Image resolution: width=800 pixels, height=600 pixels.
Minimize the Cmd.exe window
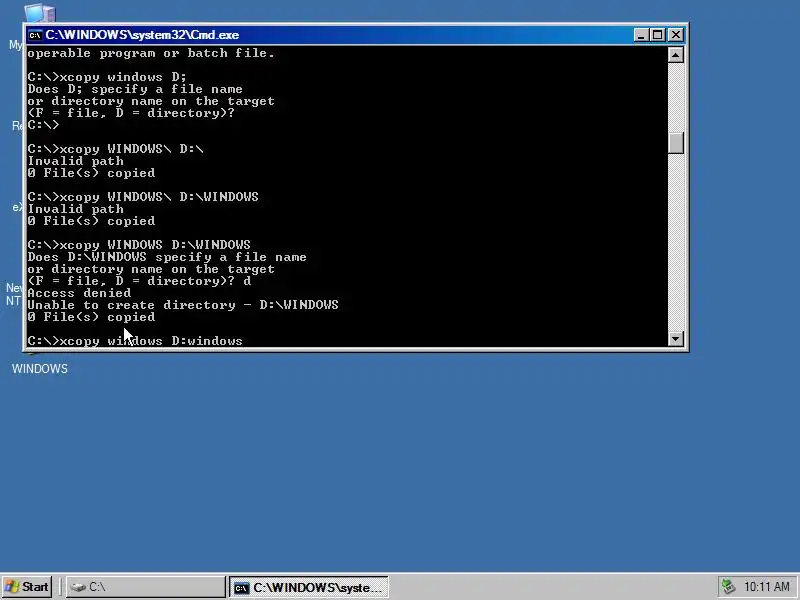tap(641, 35)
